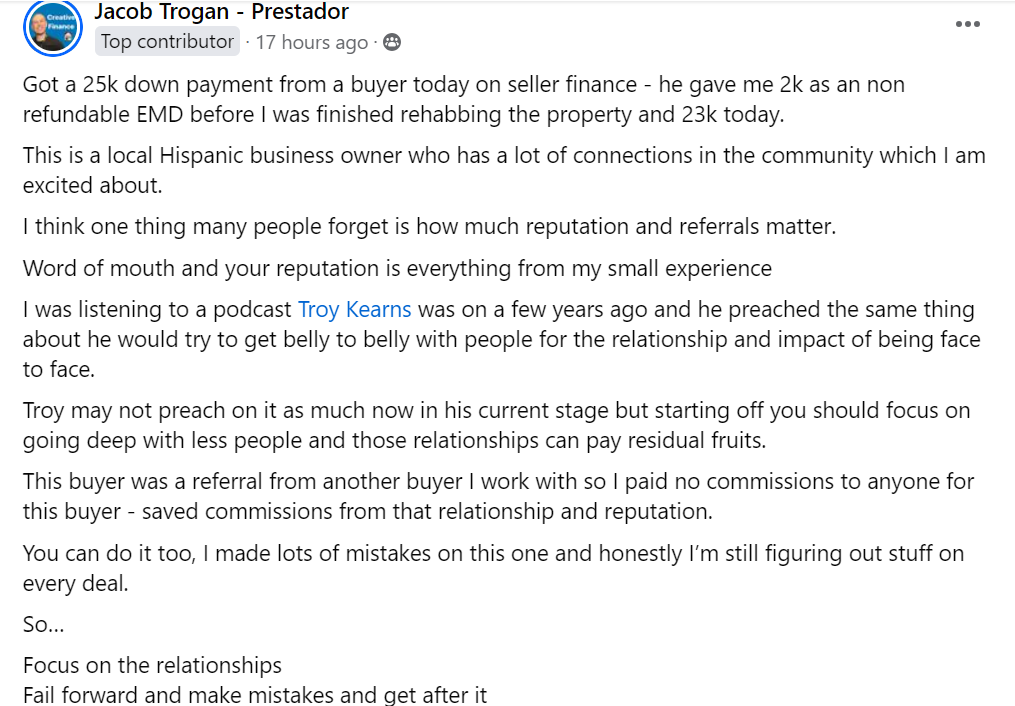1015x706 pixels.
Task: Open the three-dot post options menu
Action: tap(967, 25)
